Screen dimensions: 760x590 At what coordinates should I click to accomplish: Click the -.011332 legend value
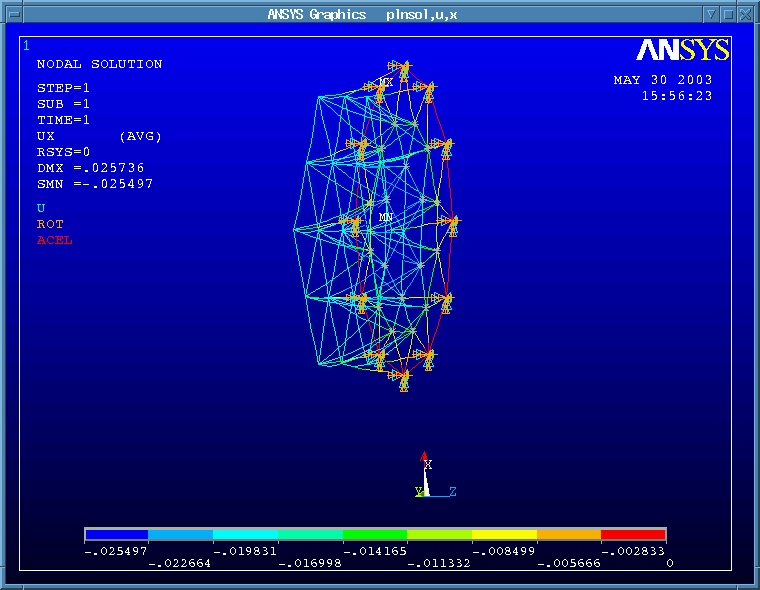(439, 563)
